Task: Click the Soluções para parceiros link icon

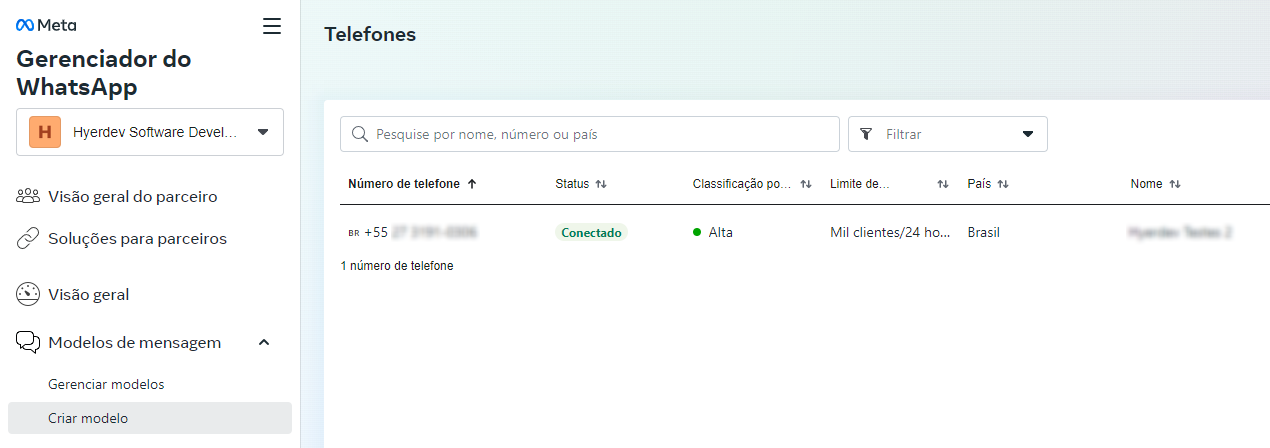Action: point(28,239)
